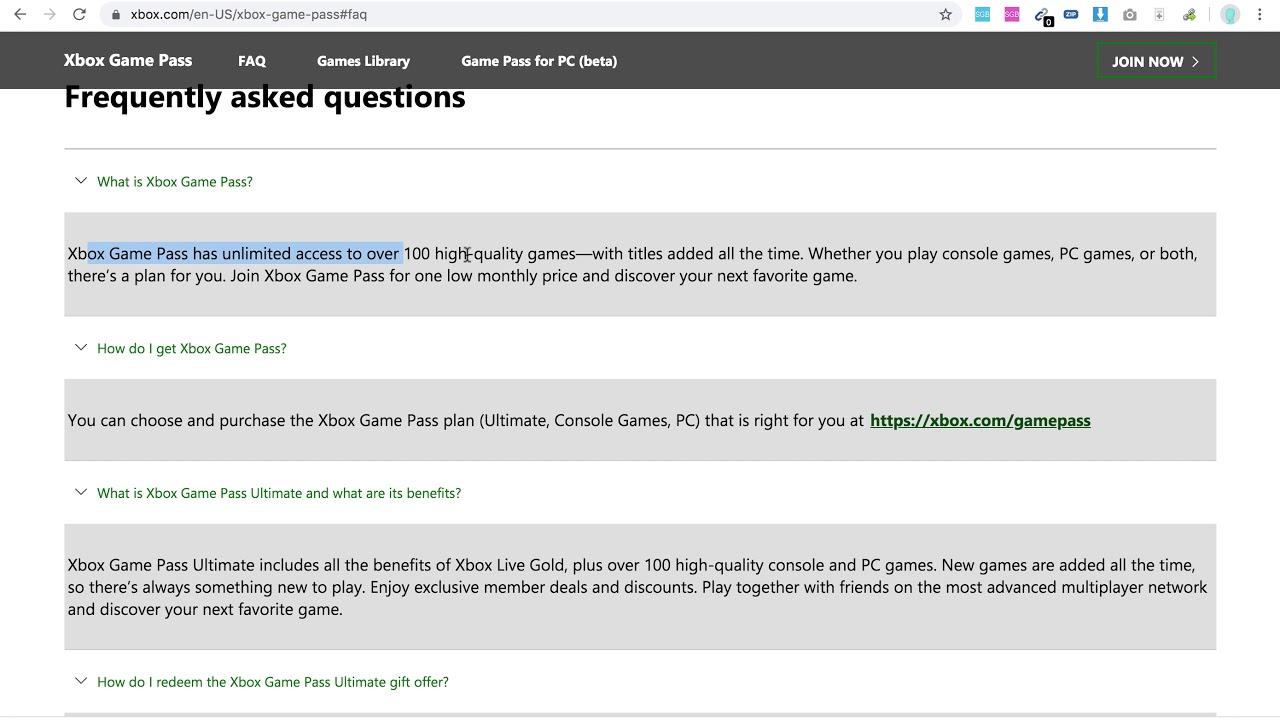1280x720 pixels.
Task: Reload the page
Action: click(79, 14)
